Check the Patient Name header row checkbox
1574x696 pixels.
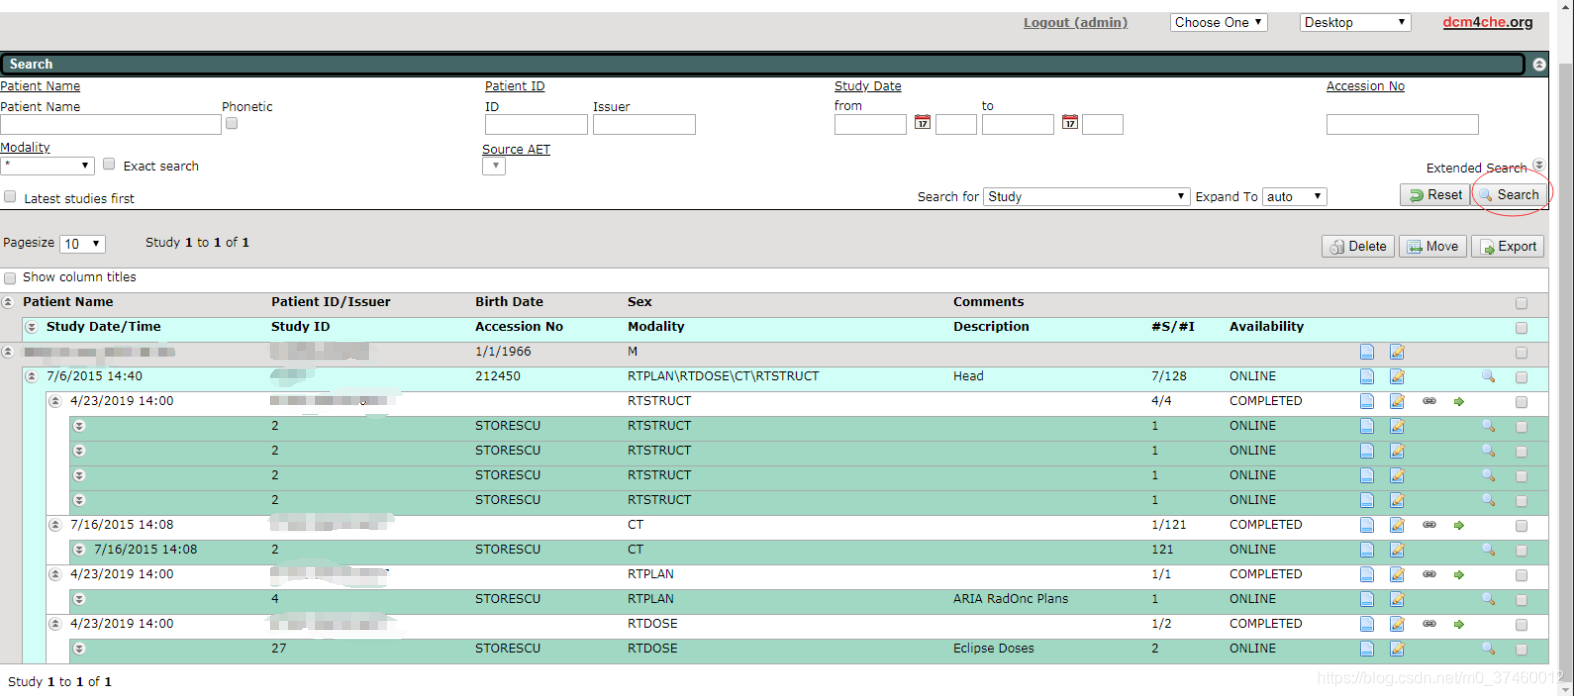1521,303
